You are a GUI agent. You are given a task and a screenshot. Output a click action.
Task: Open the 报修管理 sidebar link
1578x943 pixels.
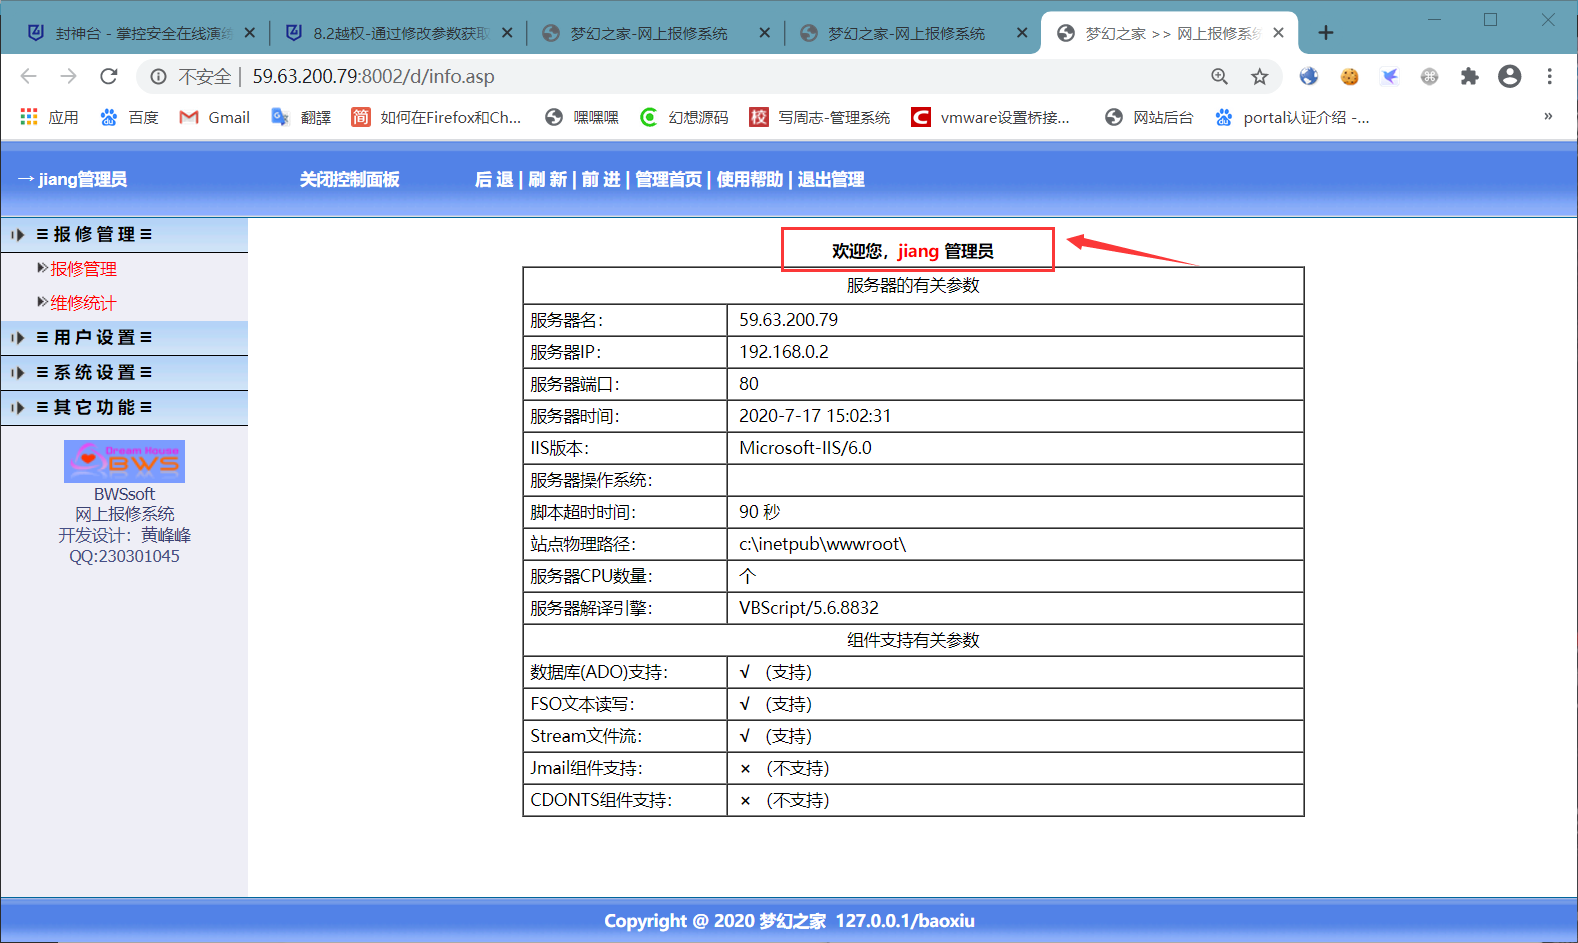coord(84,269)
